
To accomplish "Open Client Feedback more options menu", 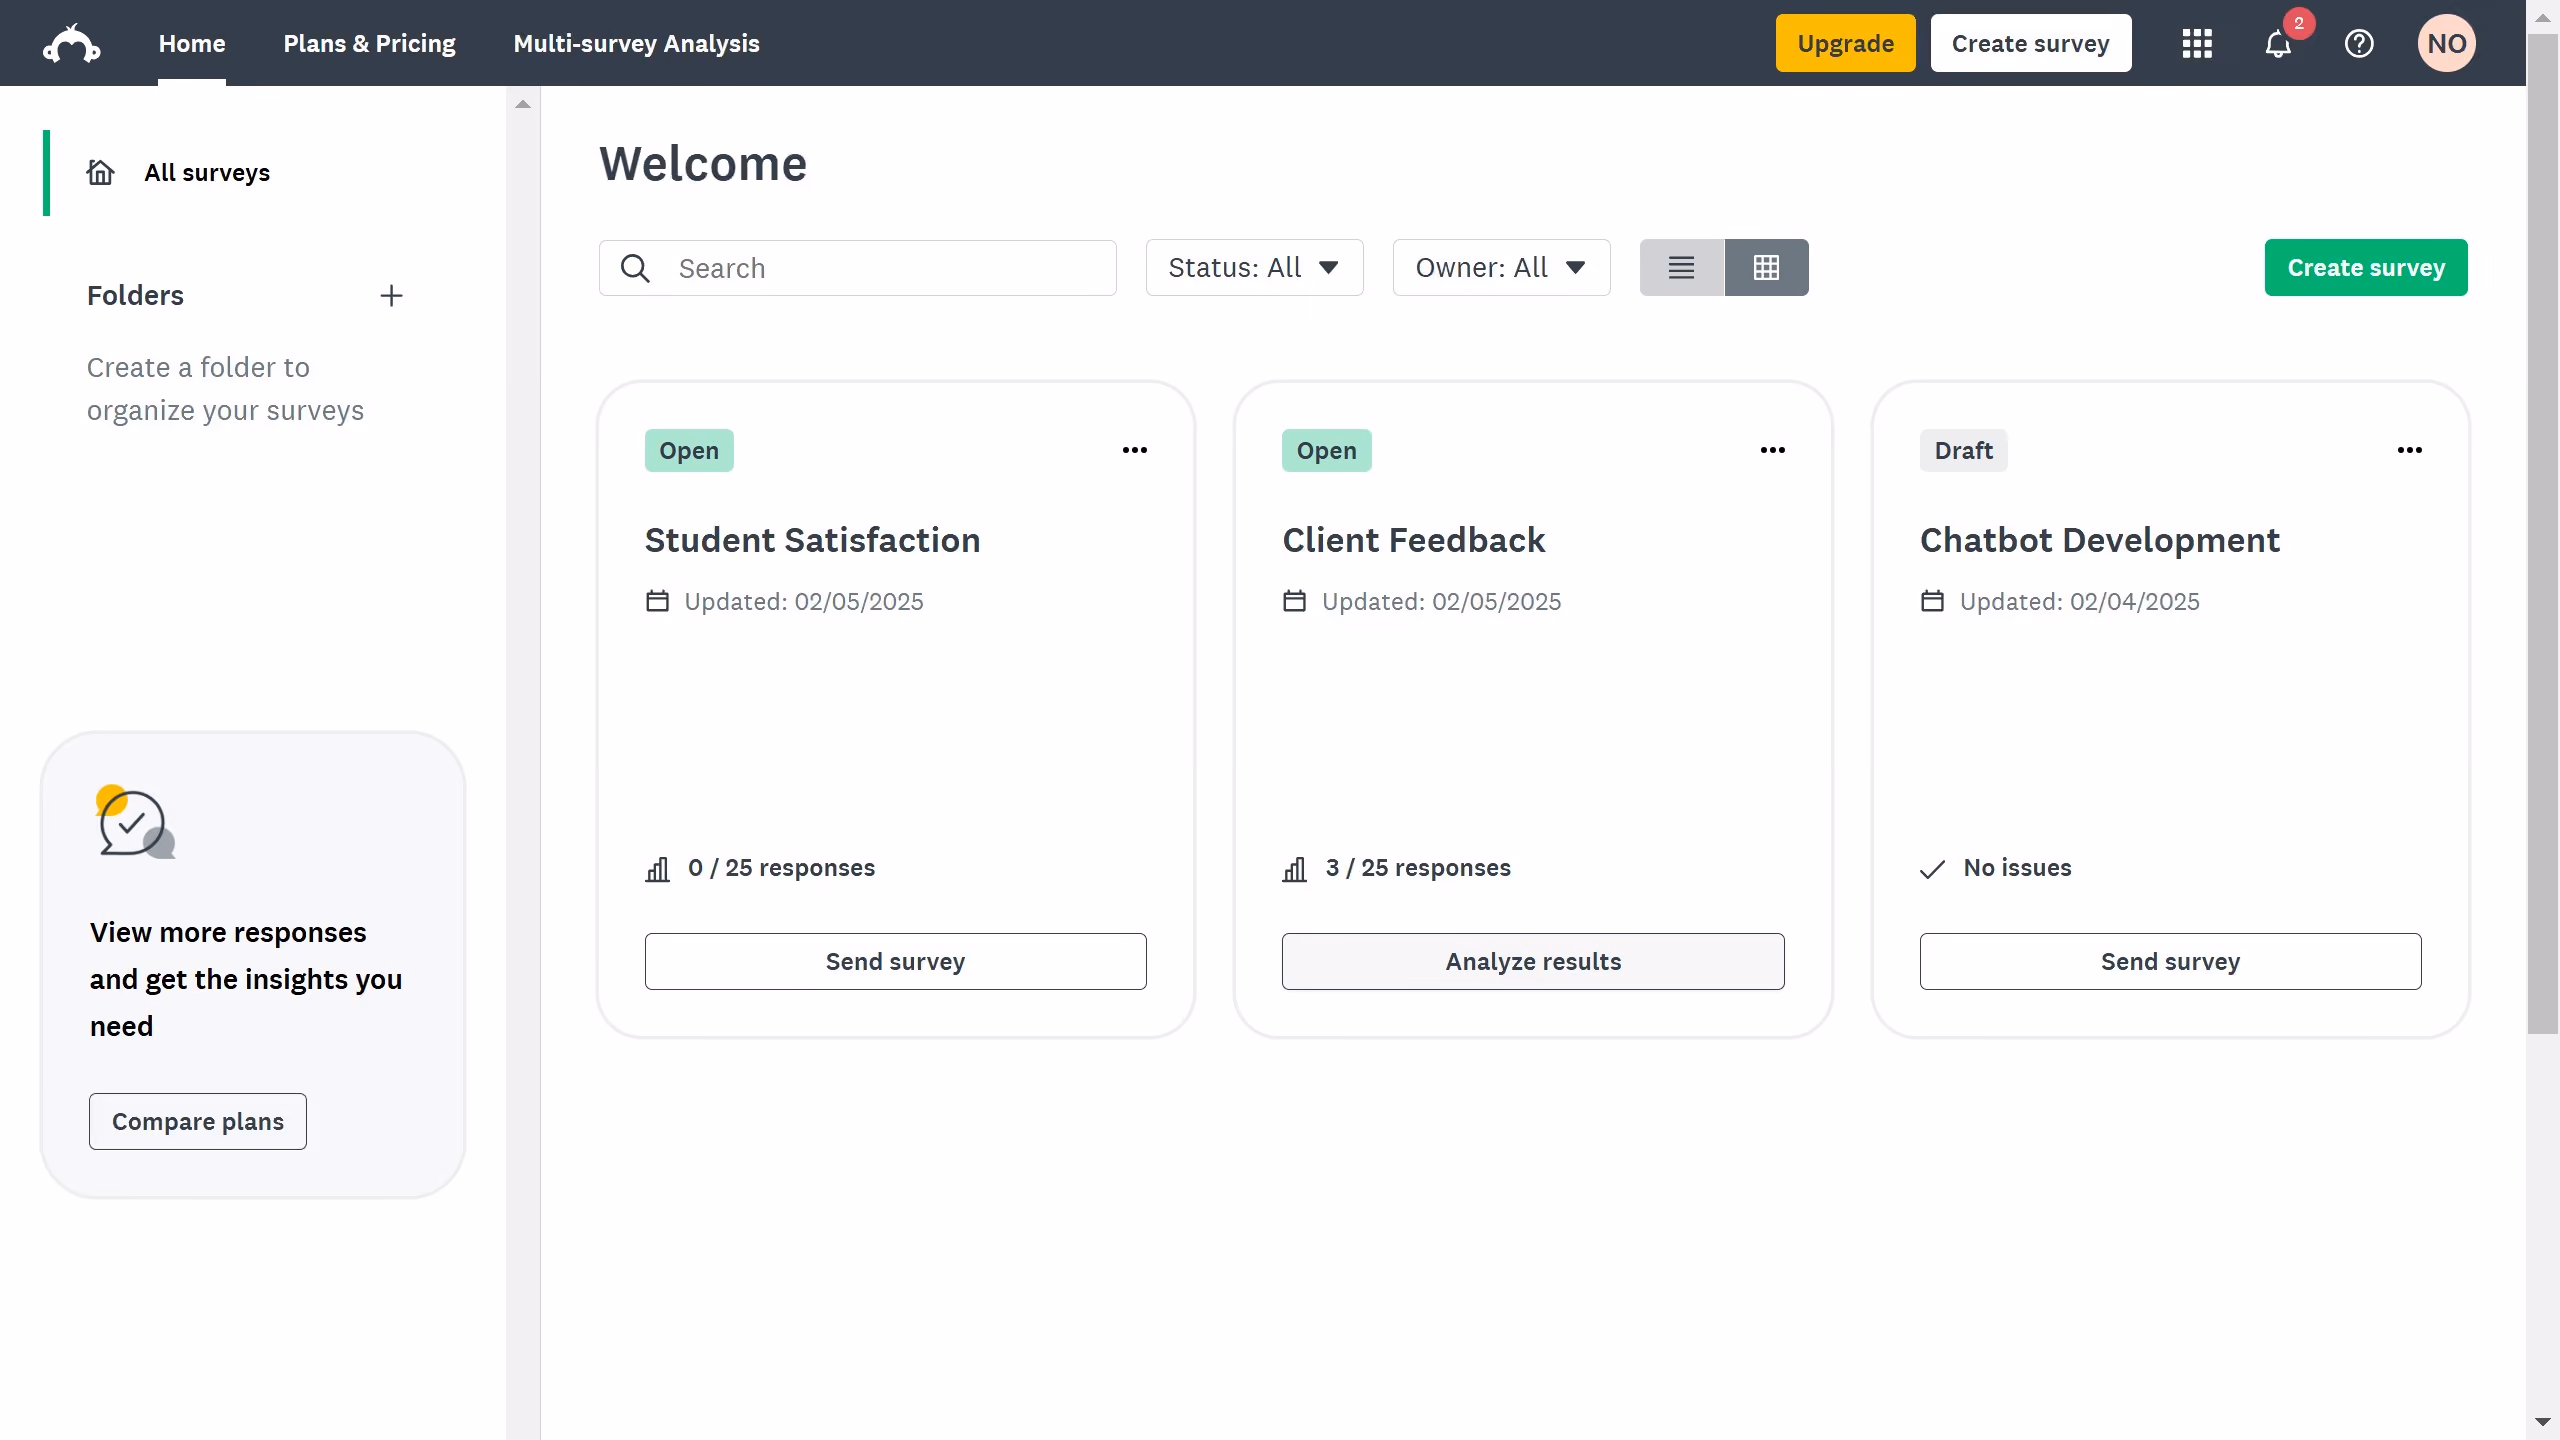I will (1773, 450).
